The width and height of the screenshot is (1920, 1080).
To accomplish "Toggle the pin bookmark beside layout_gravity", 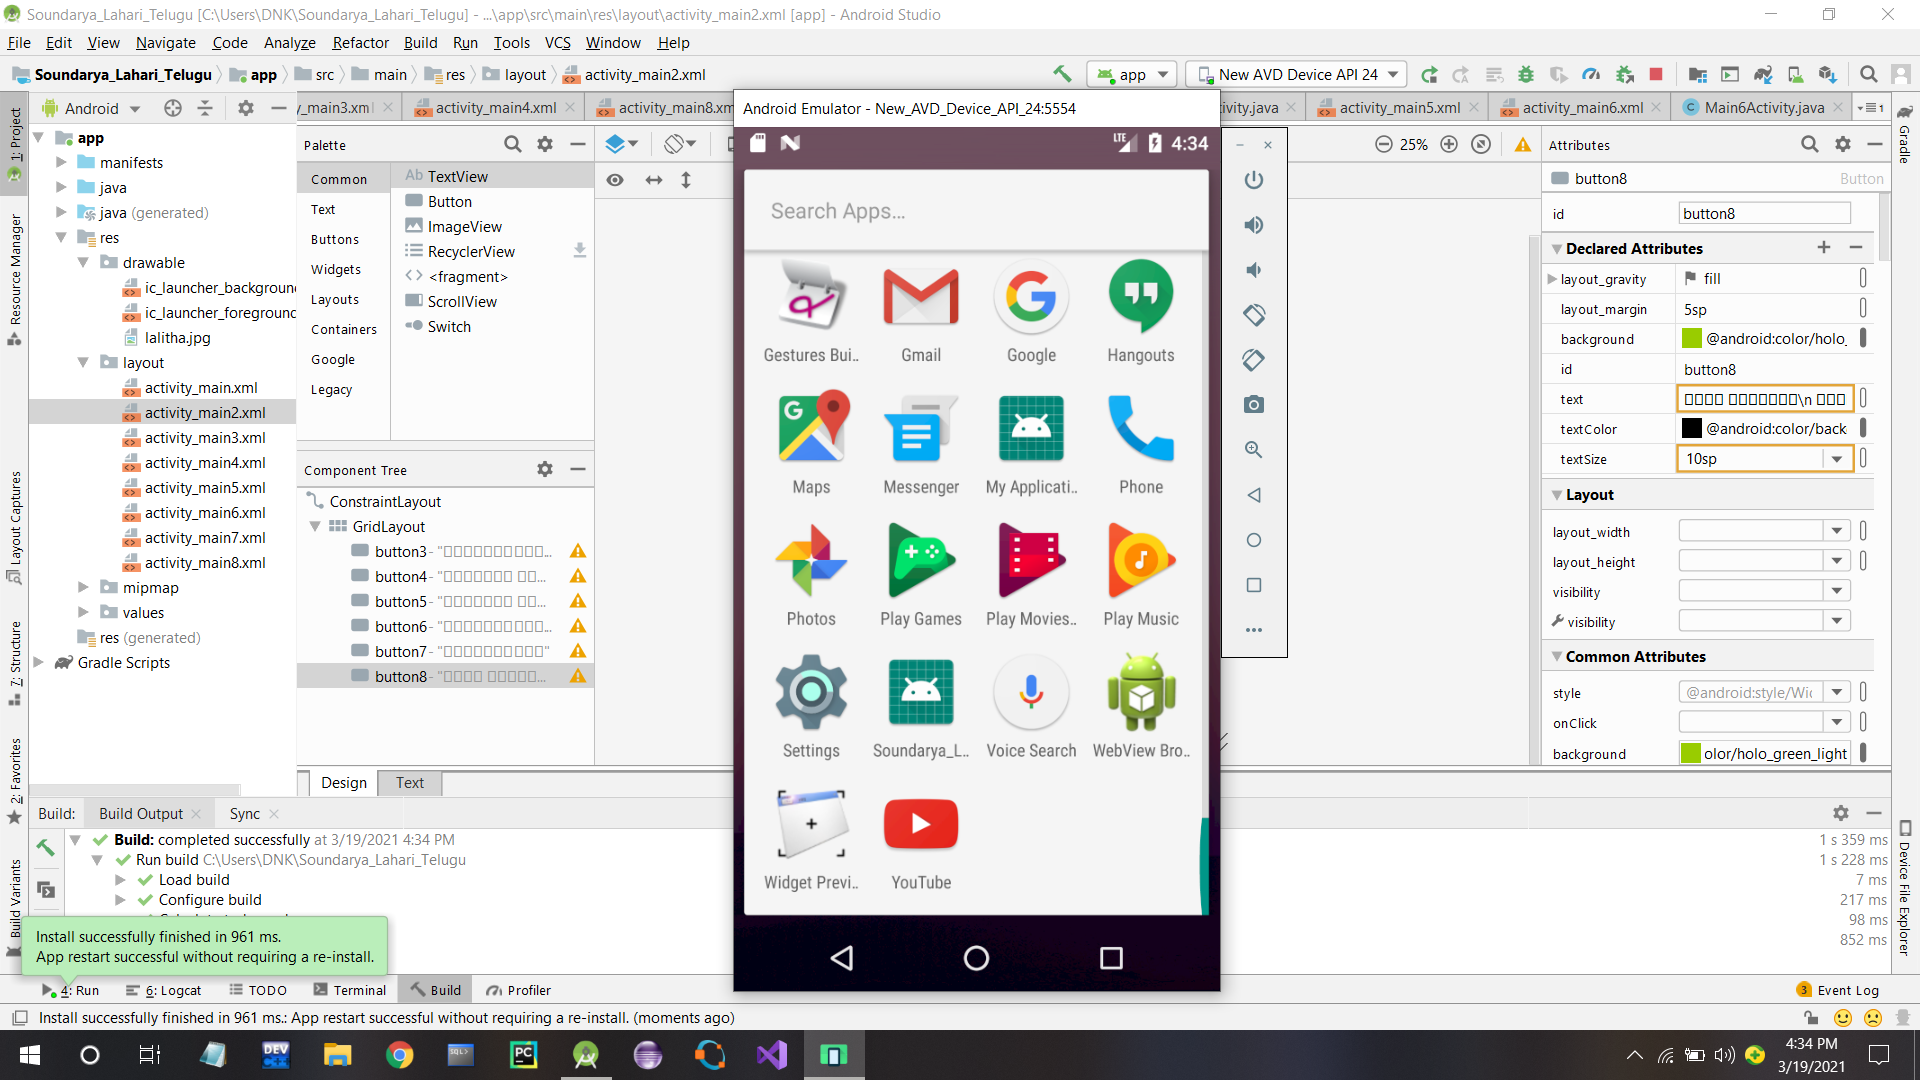I will coord(1864,278).
